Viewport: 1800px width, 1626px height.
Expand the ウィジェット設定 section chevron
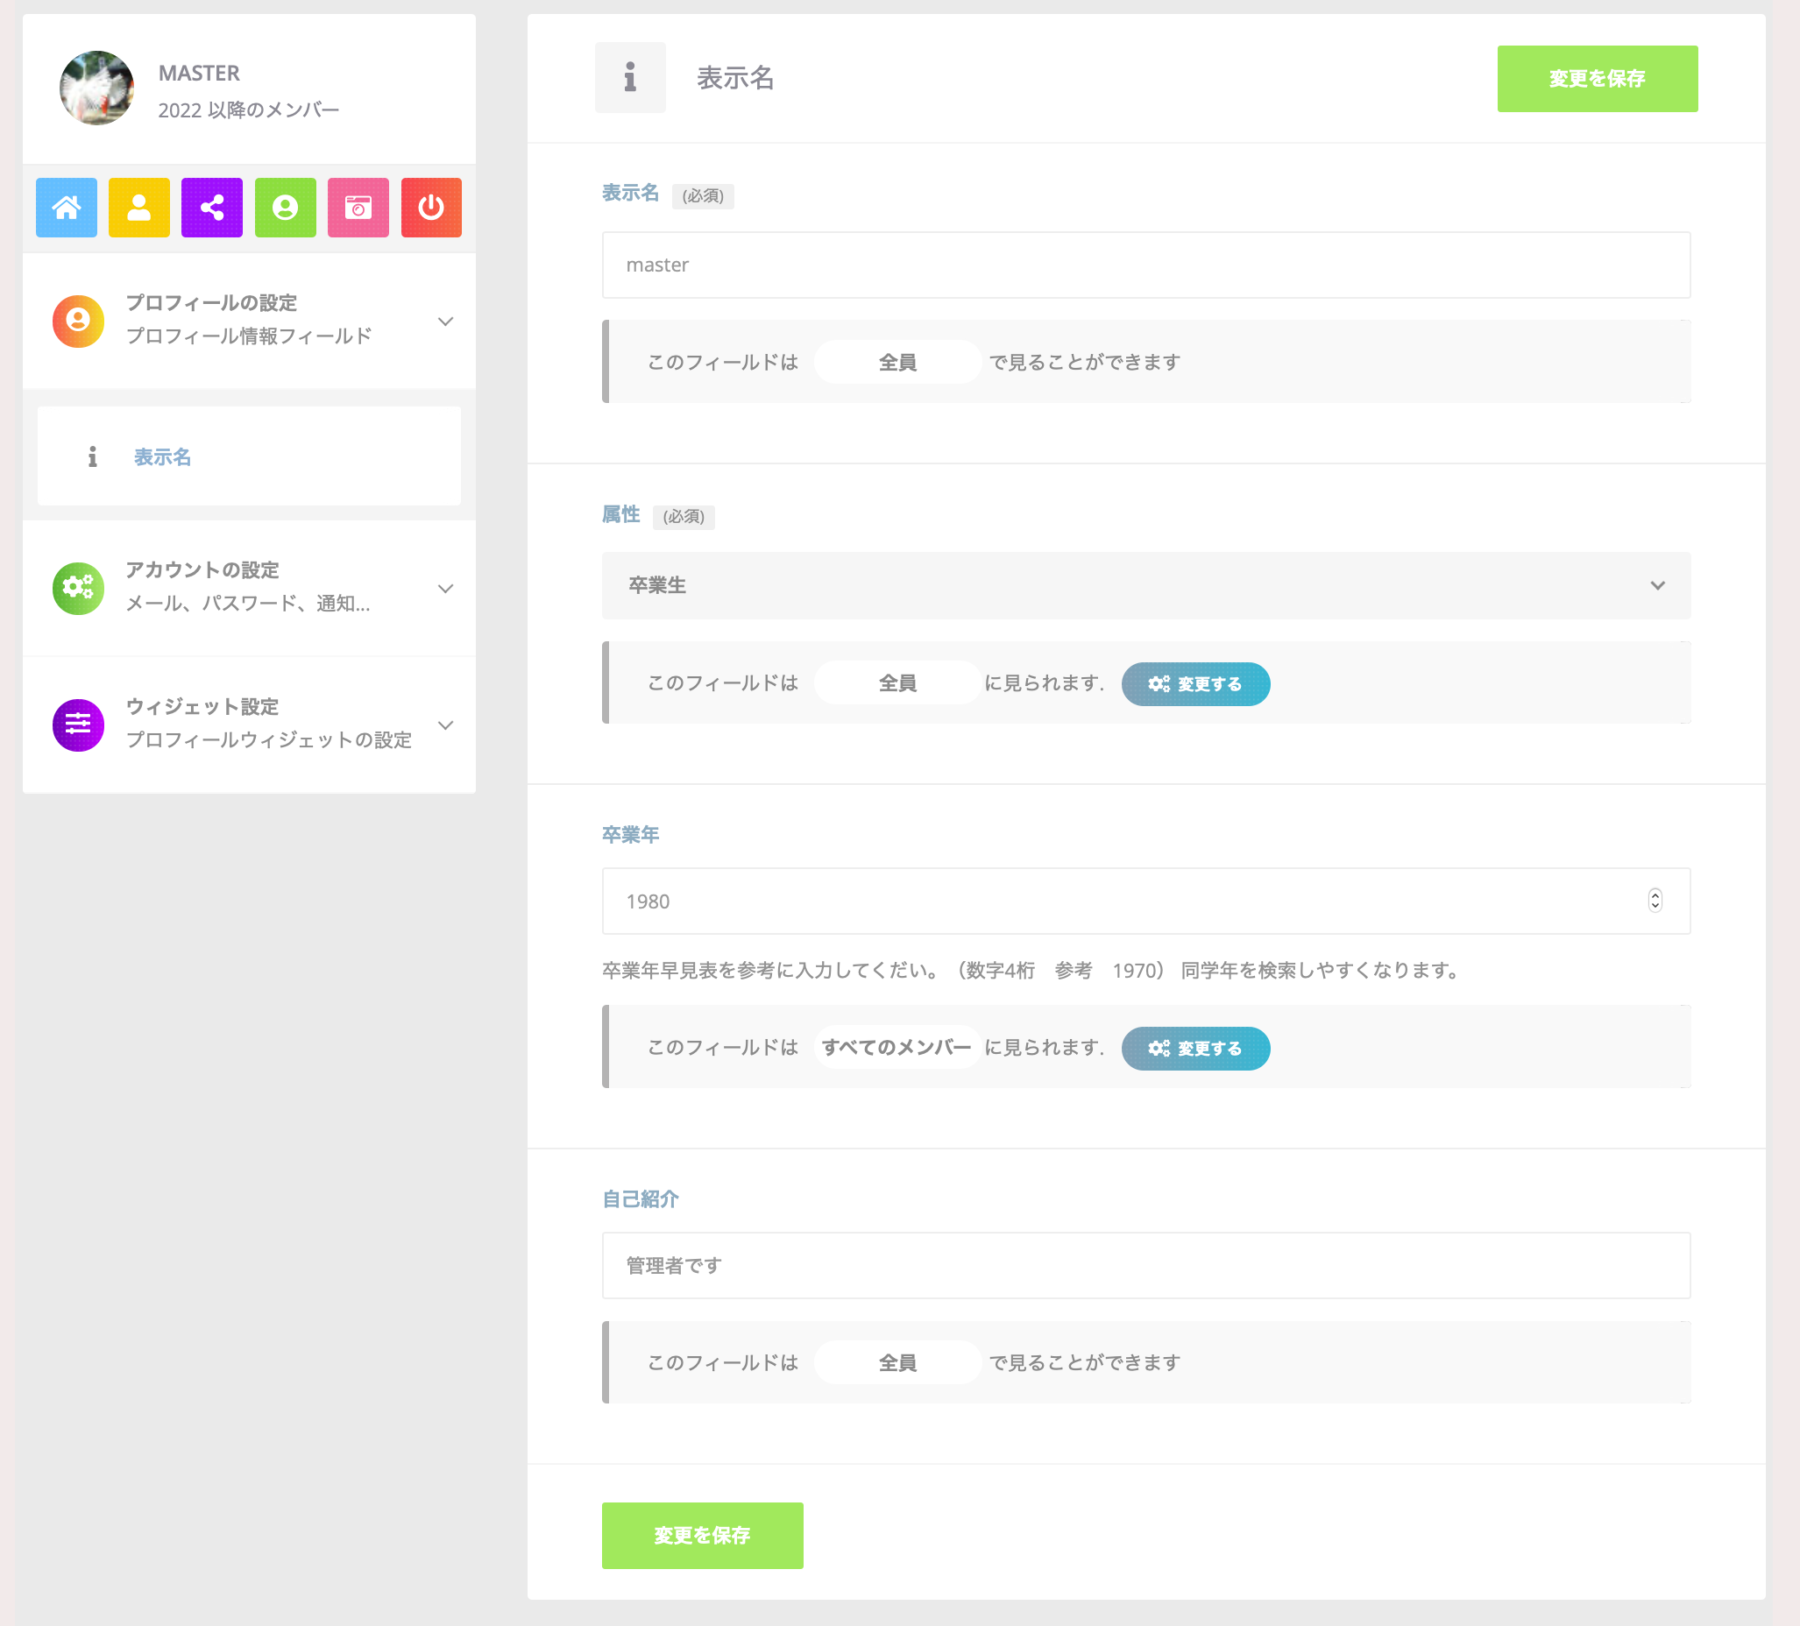click(446, 725)
